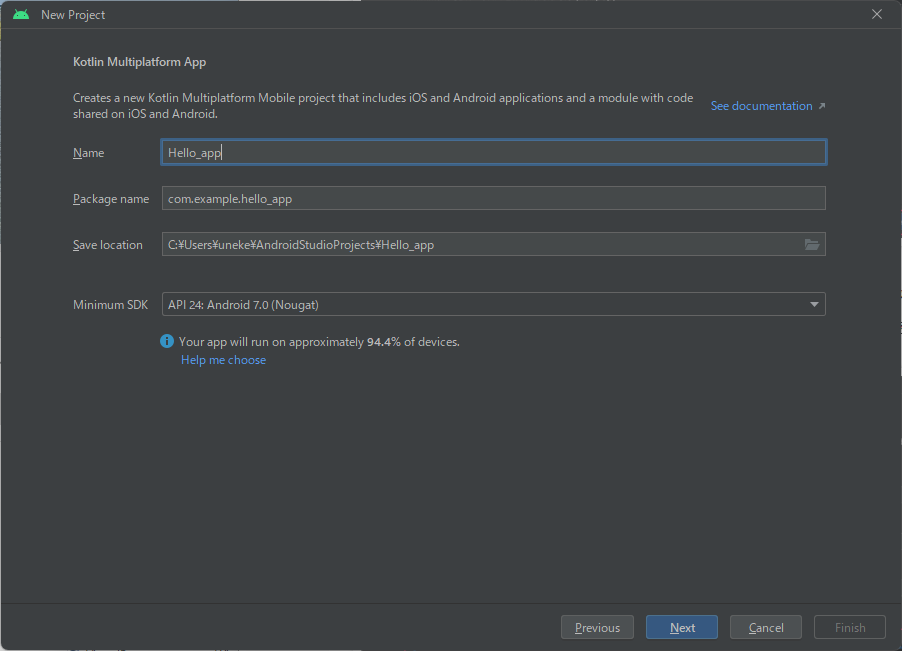
Task: Click the external link arrow next to documentation
Action: (x=822, y=106)
